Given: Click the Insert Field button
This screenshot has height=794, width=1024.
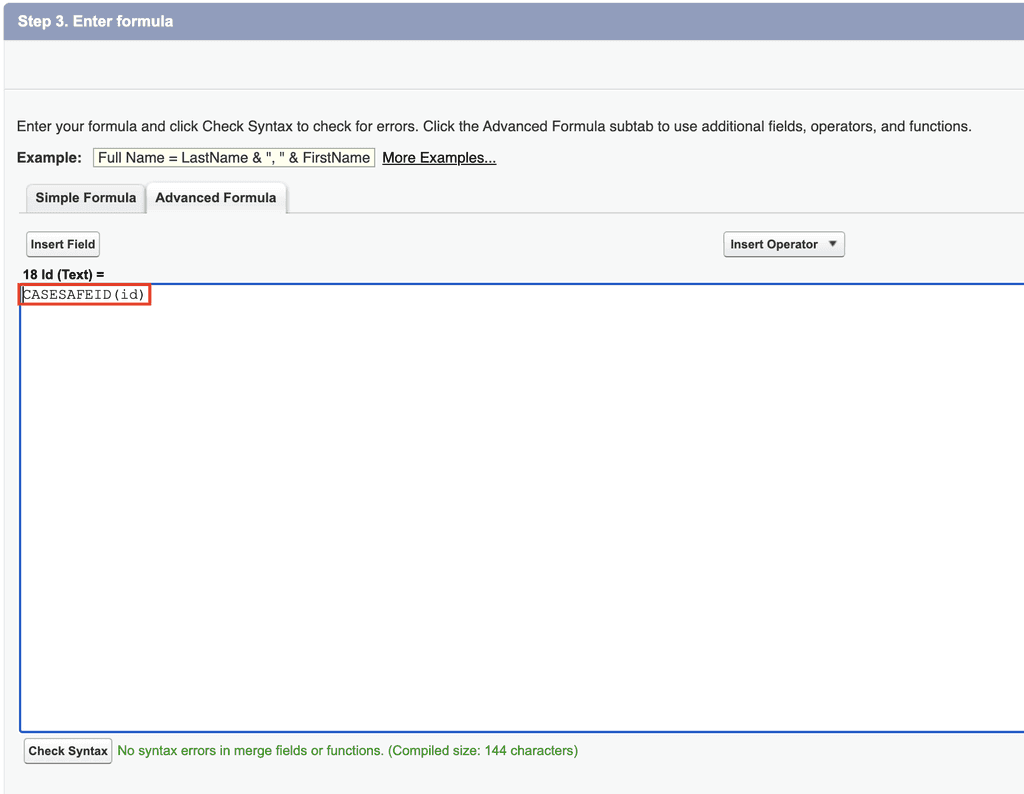Looking at the screenshot, I should click(x=62, y=244).
